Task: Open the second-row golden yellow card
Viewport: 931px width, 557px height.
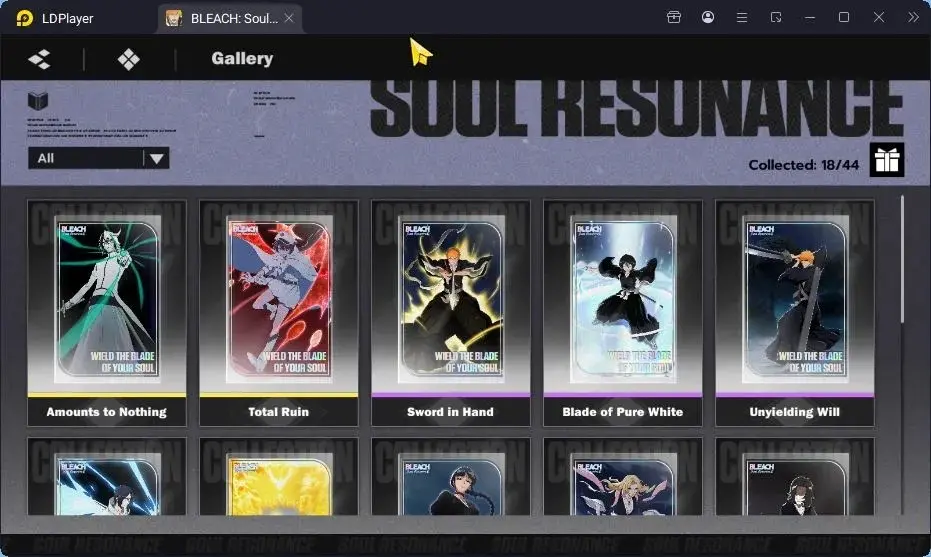Action: tap(279, 477)
